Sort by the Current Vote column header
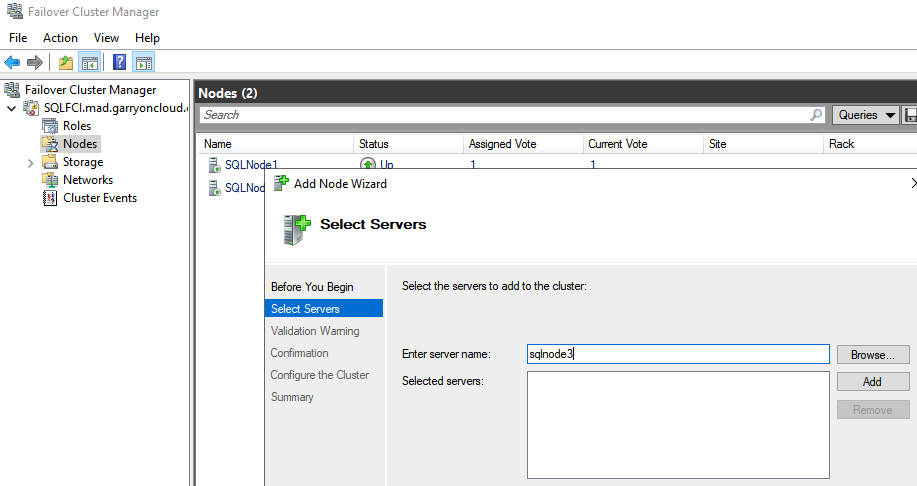This screenshot has height=486, width=917. click(x=643, y=144)
